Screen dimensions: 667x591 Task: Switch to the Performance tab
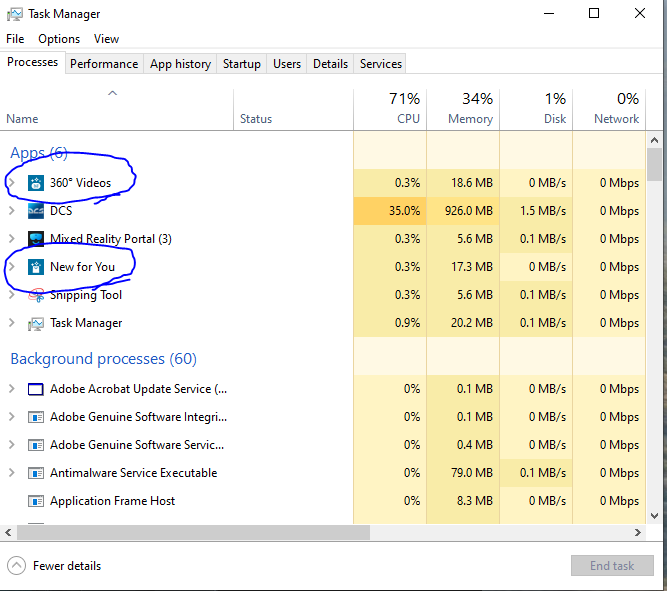104,64
